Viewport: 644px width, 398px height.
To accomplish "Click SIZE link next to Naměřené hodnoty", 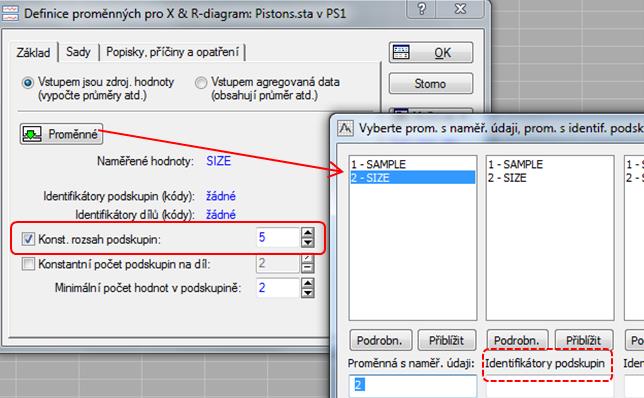I will tap(218, 161).
